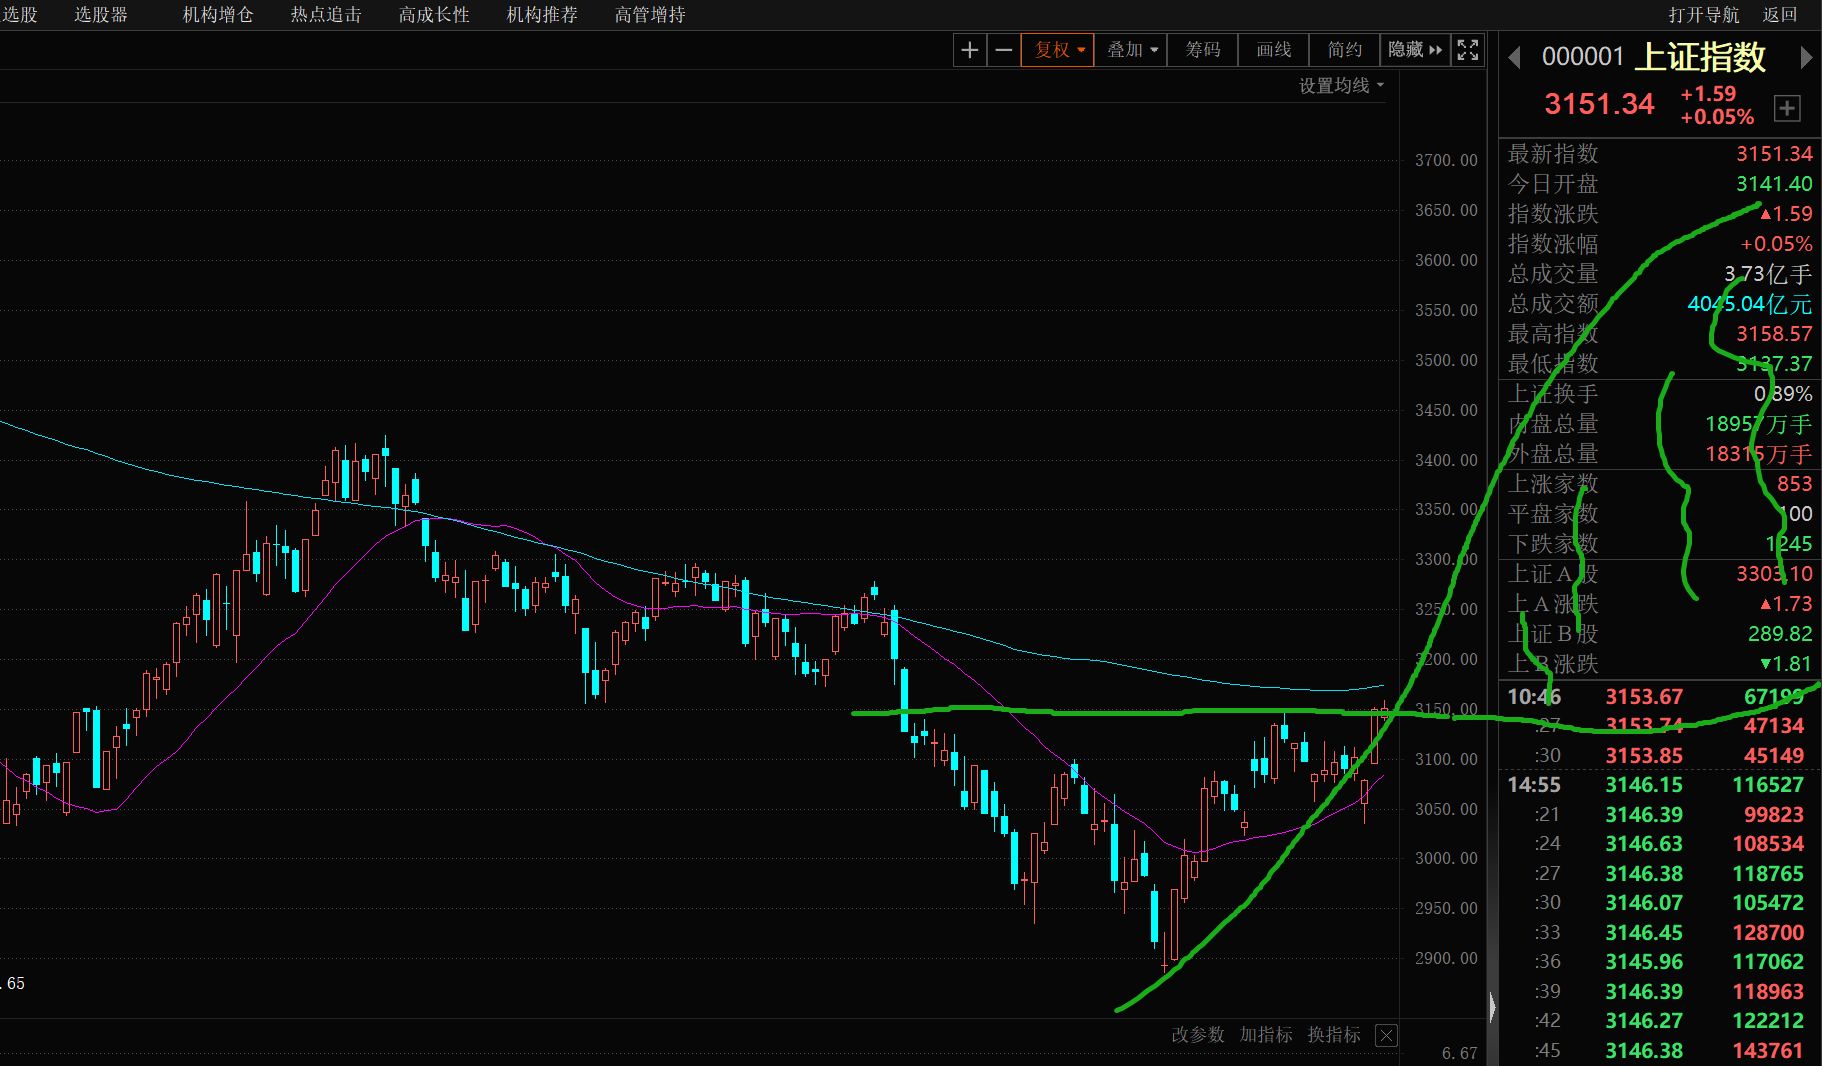Click the 内盘总量 label
Image resolution: width=1822 pixels, height=1066 pixels.
pyautogui.click(x=1553, y=424)
